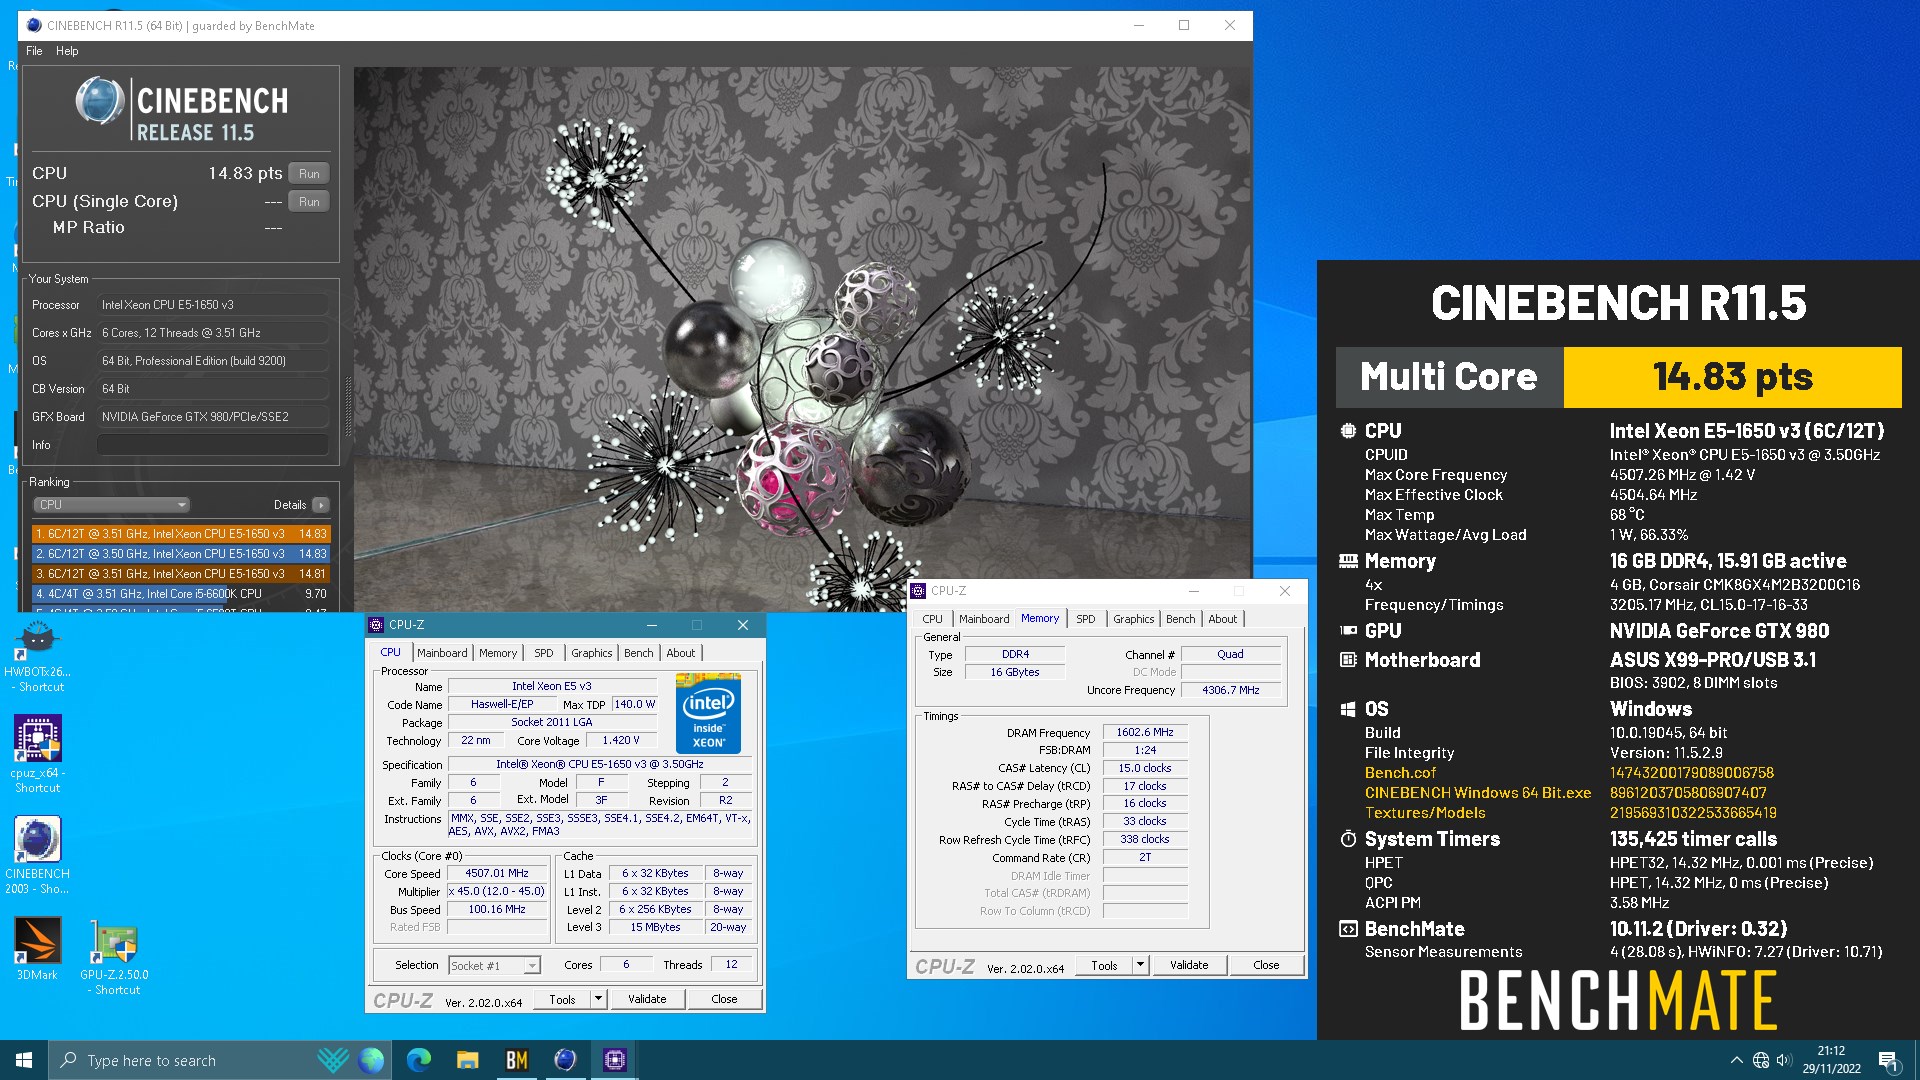Open About tab in CPU-Z processor window

[681, 653]
